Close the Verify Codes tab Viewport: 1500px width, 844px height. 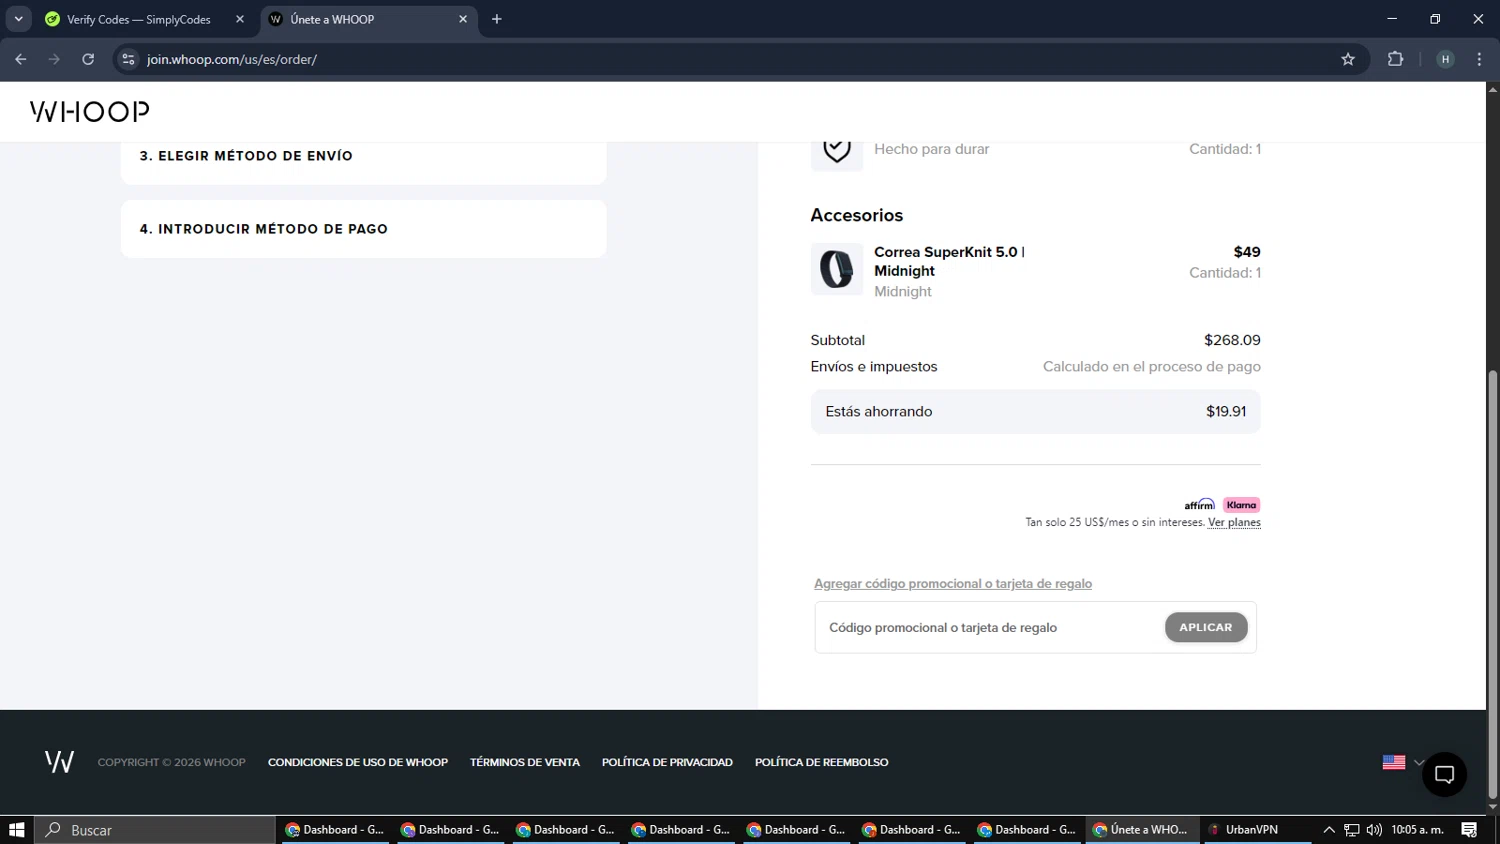240,19
